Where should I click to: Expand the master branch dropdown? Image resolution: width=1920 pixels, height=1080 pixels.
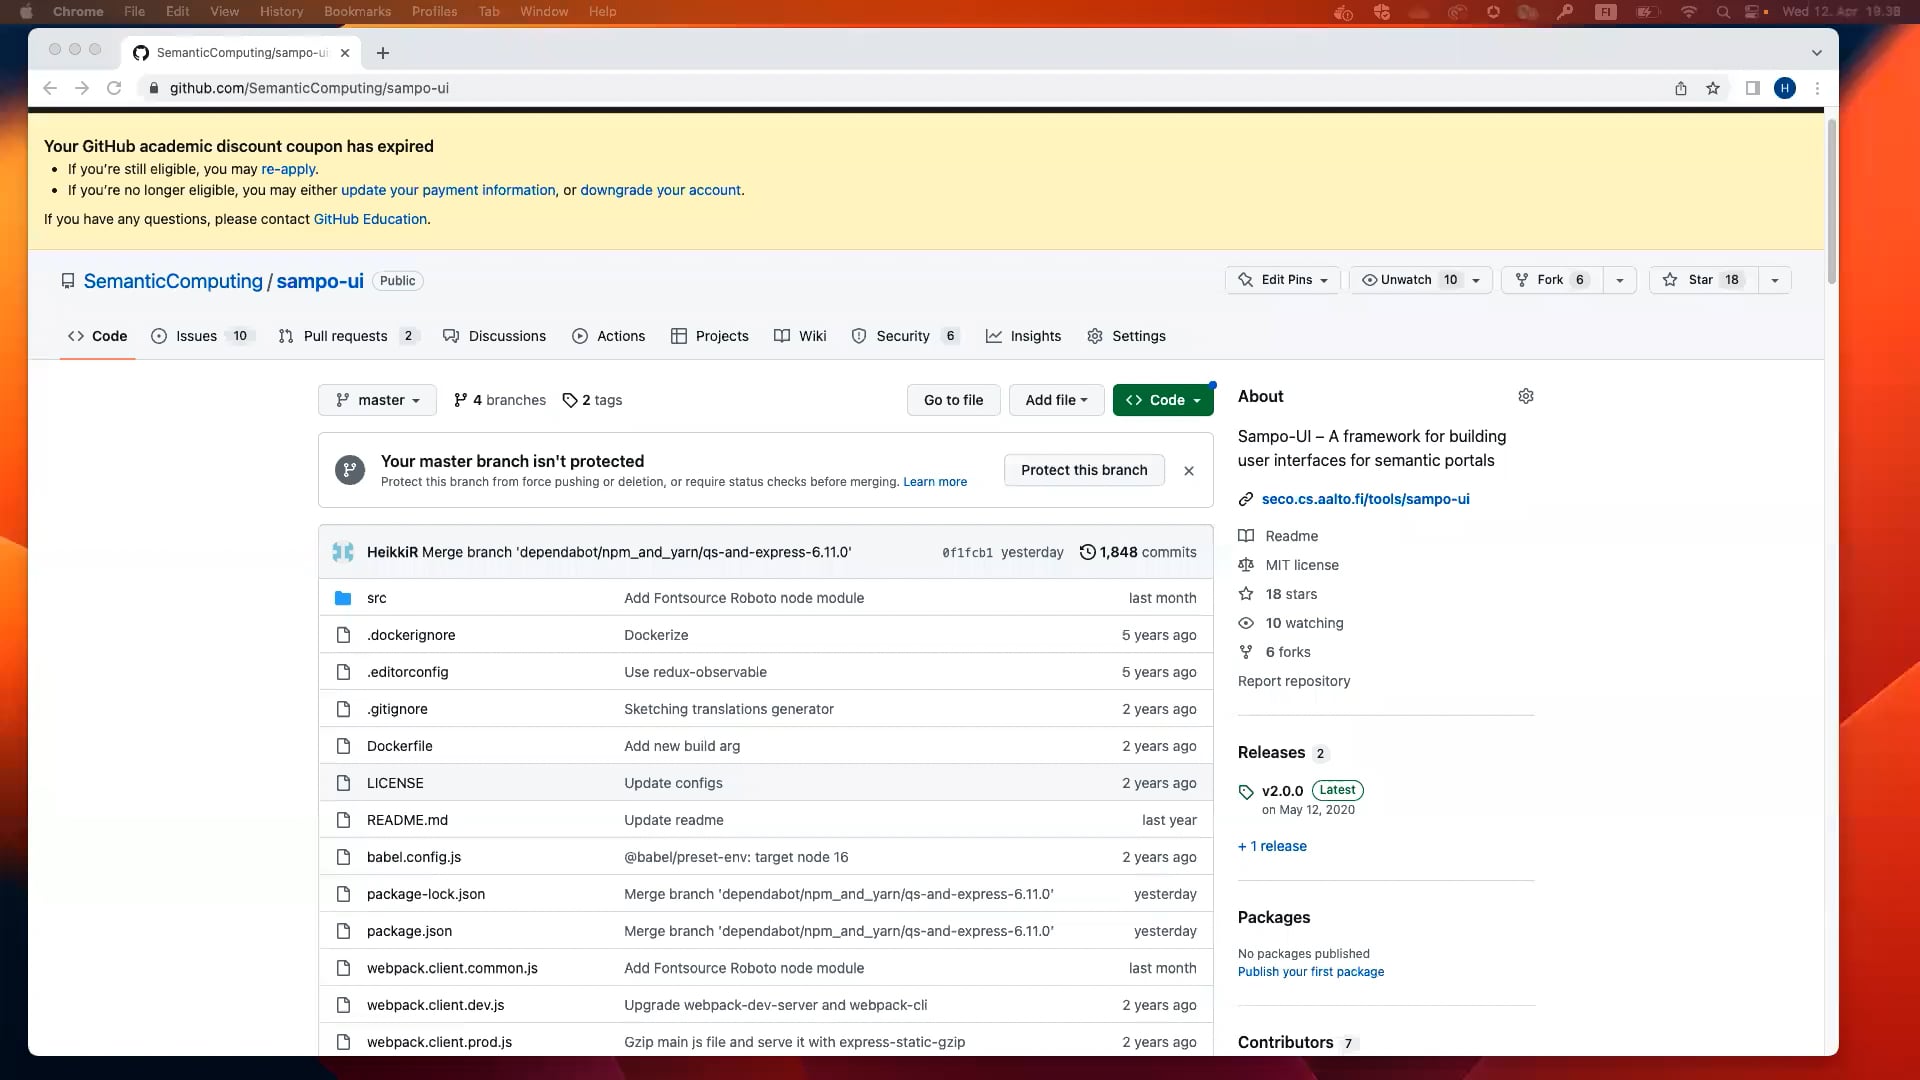377,400
